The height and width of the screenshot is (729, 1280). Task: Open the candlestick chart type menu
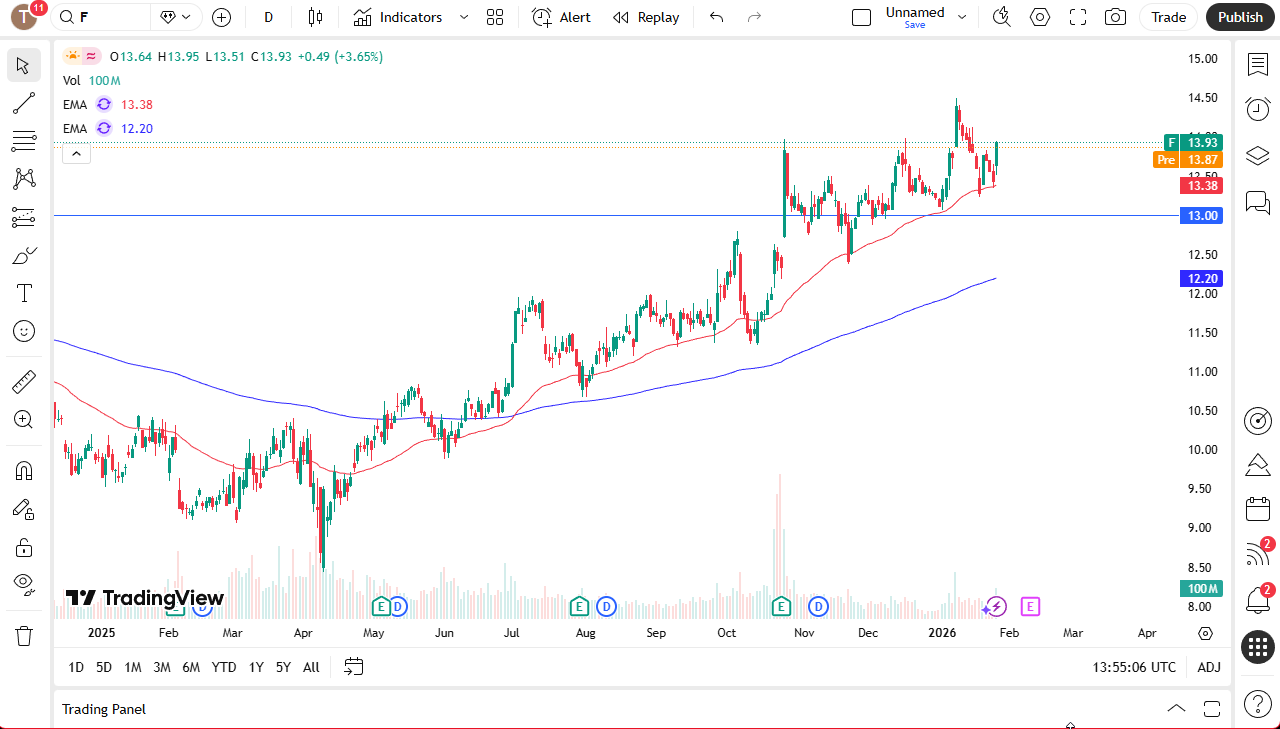point(316,17)
